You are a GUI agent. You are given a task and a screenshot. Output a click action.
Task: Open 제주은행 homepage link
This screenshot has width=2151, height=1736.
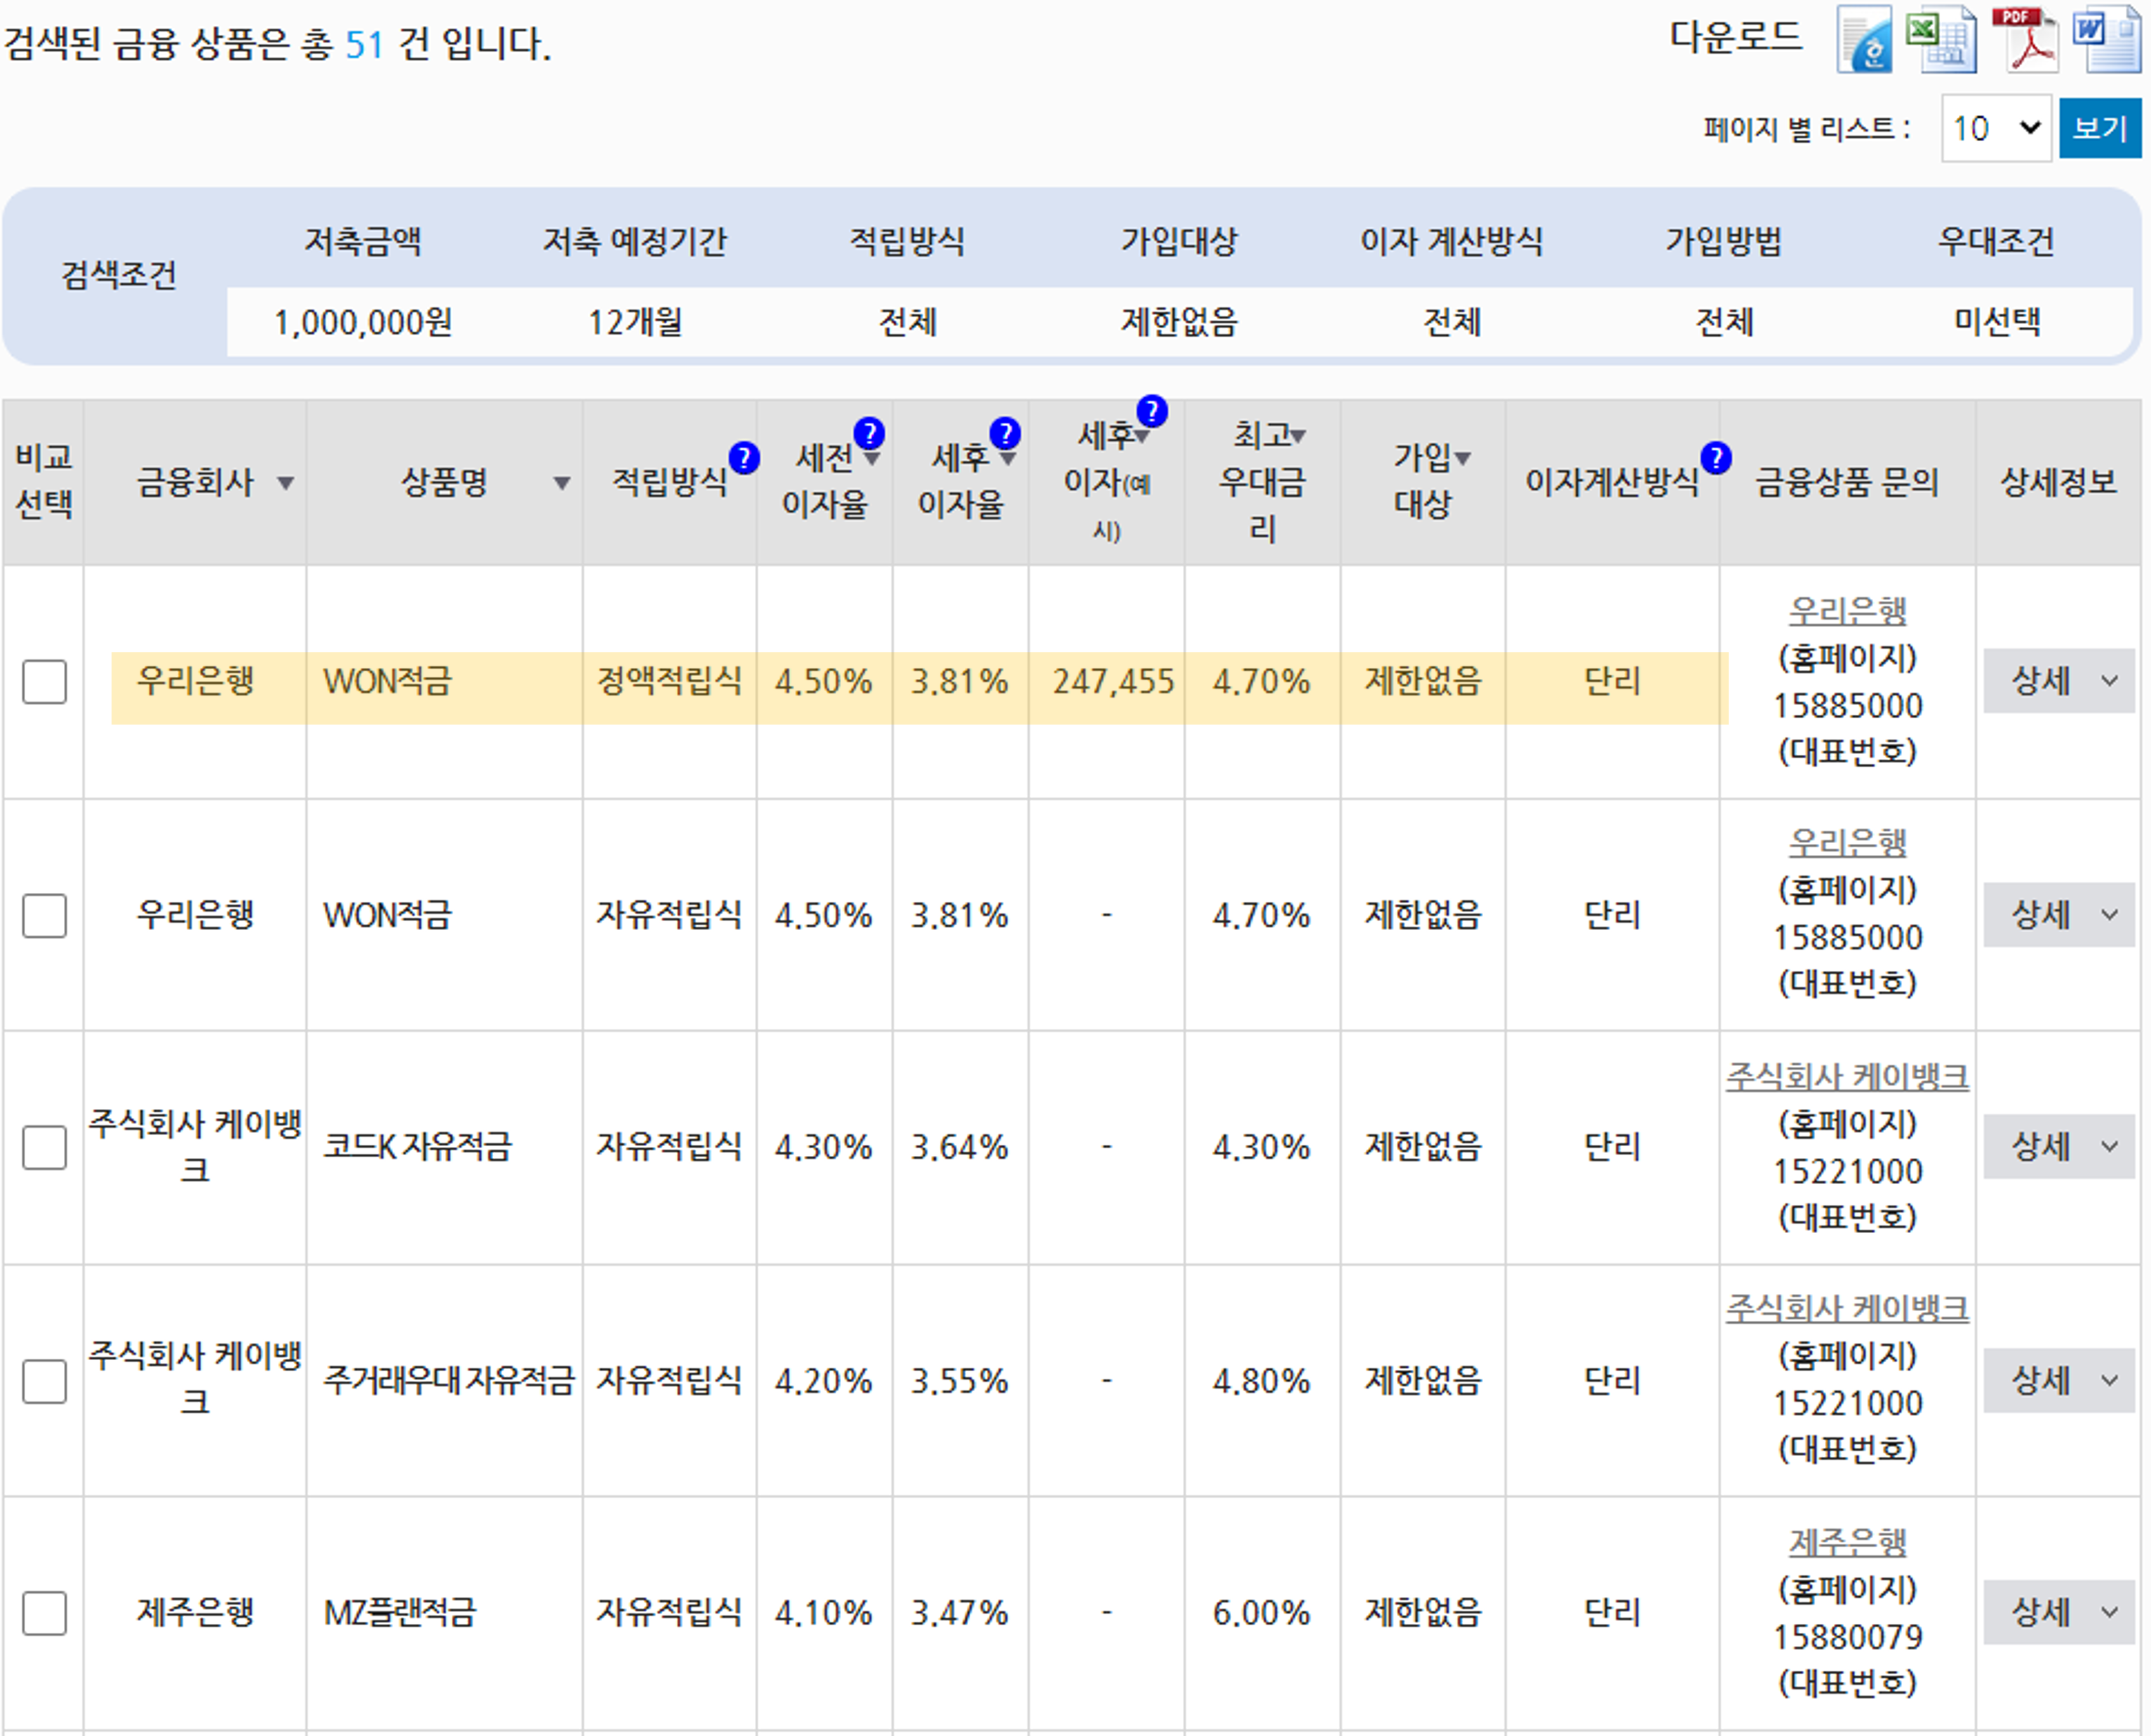pyautogui.click(x=1847, y=1542)
